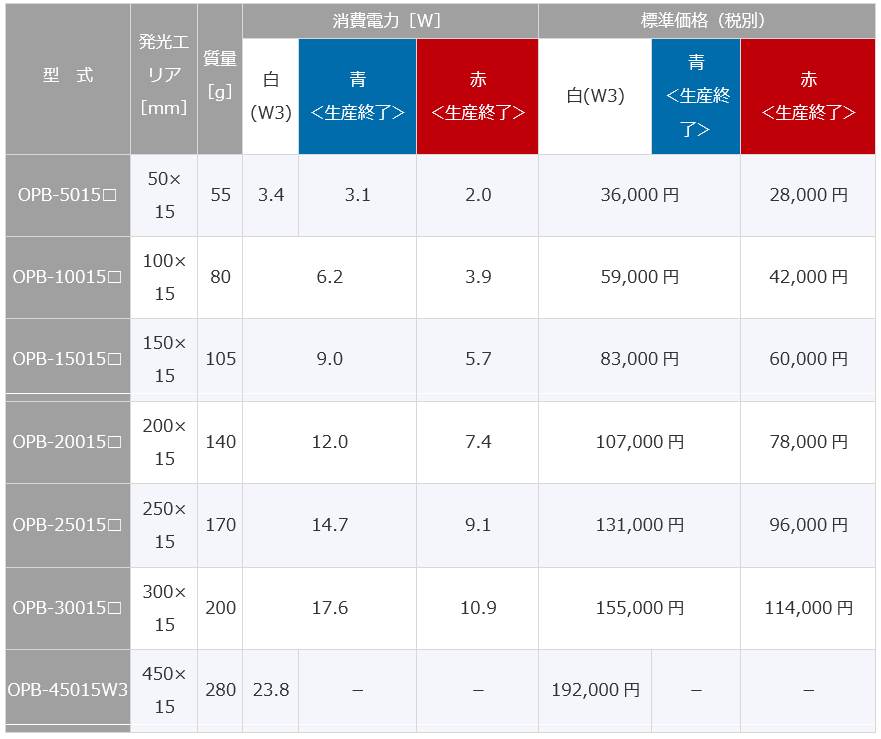Click the OPB-45015W3 model cell
The image size is (881, 739).
[x=68, y=690]
